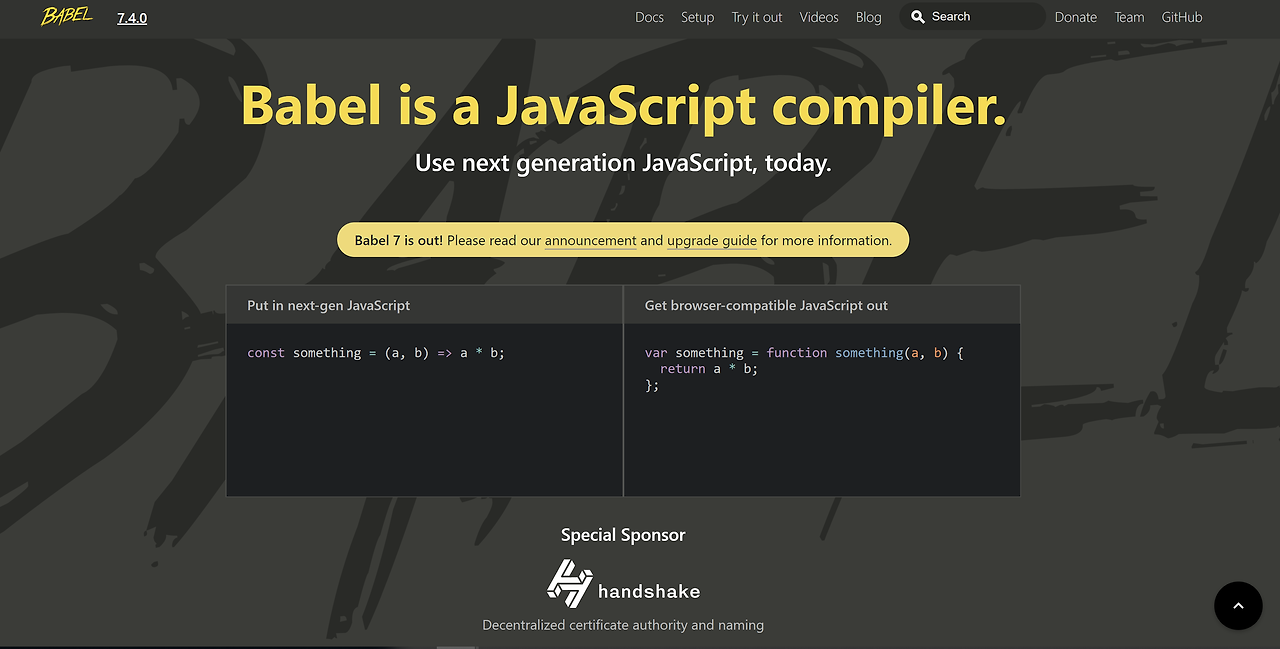Click 'Use next generation JavaScript, today.' subtitle

tap(623, 163)
